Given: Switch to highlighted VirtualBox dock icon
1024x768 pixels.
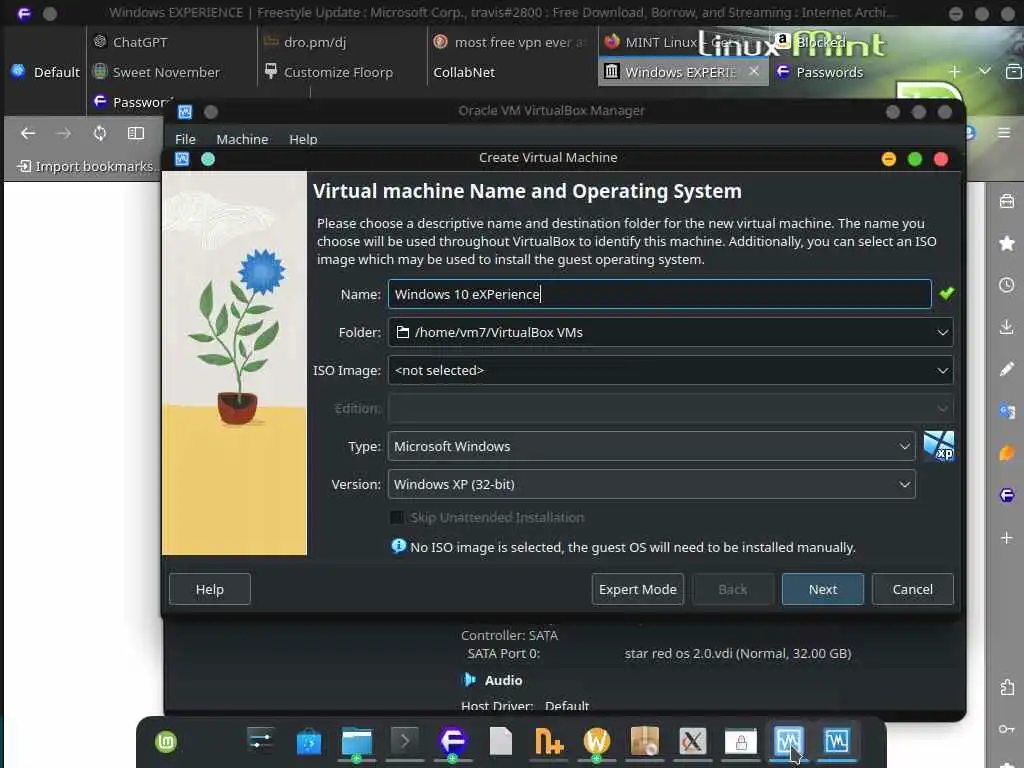Looking at the screenshot, I should click(x=788, y=741).
